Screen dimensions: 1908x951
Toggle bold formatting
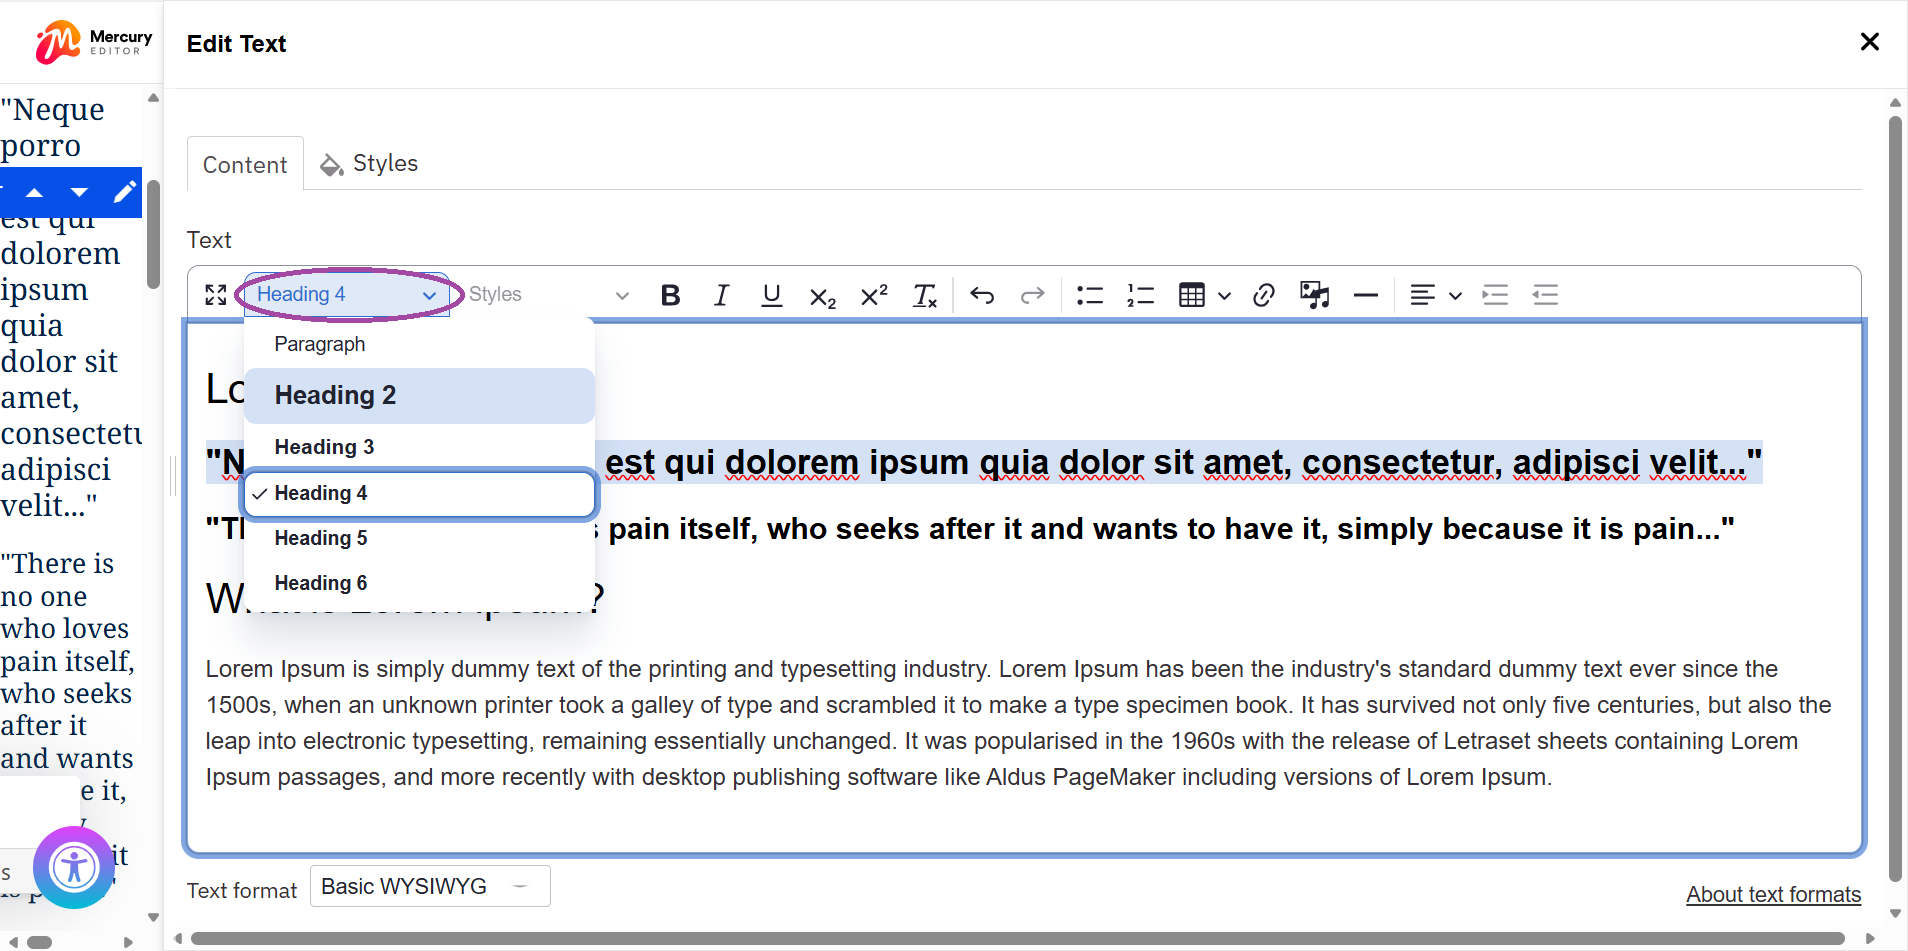669,294
